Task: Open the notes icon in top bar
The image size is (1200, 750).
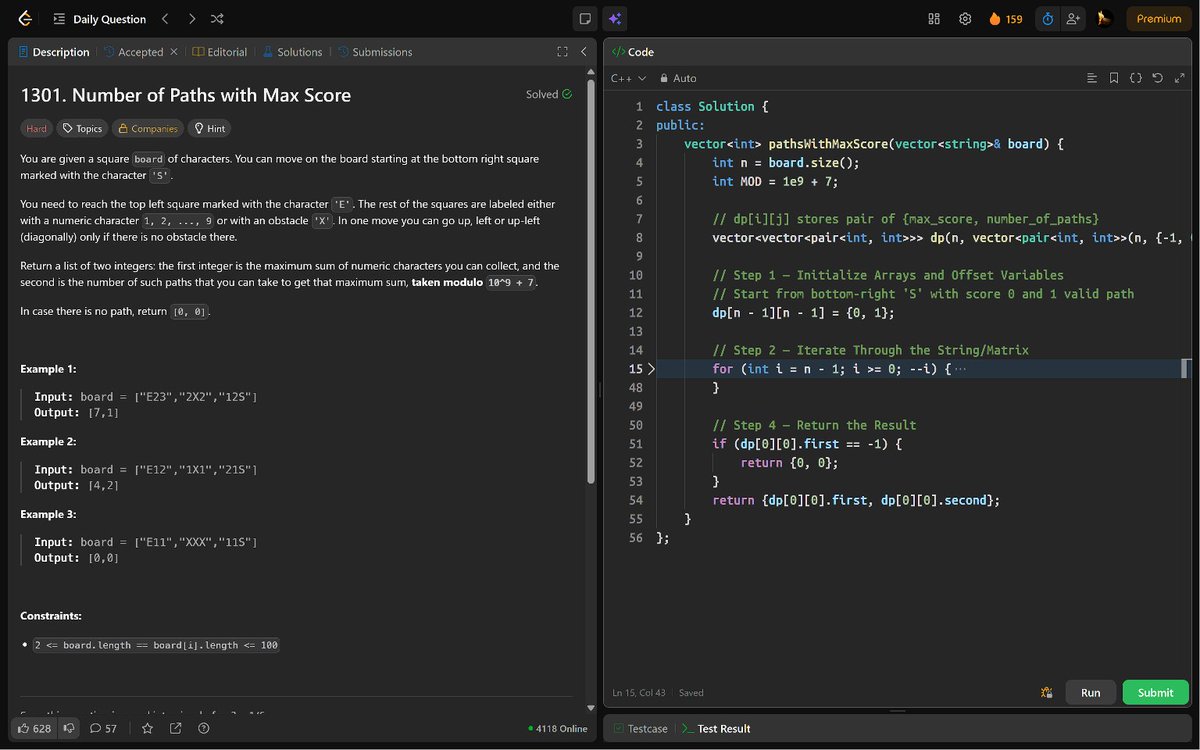Action: pyautogui.click(x=586, y=19)
